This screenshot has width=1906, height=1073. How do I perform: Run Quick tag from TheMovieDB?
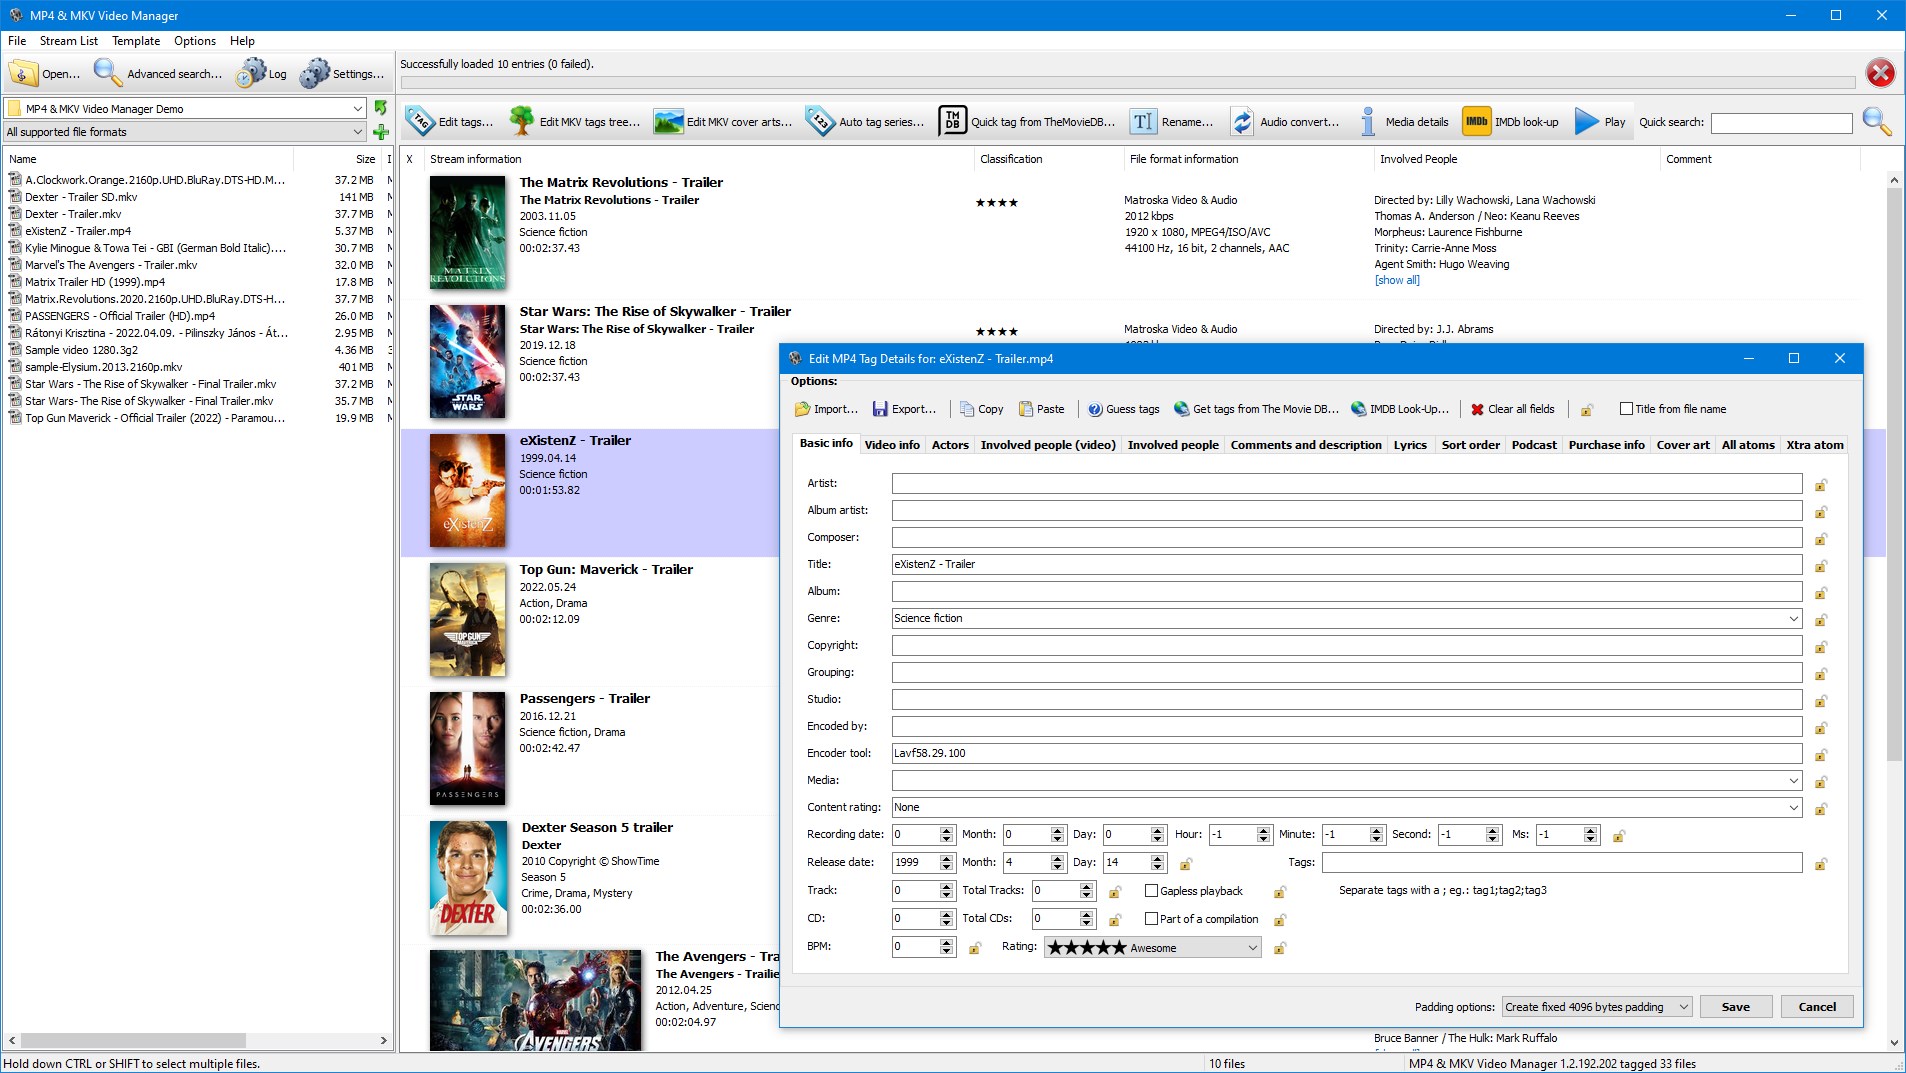click(1028, 122)
